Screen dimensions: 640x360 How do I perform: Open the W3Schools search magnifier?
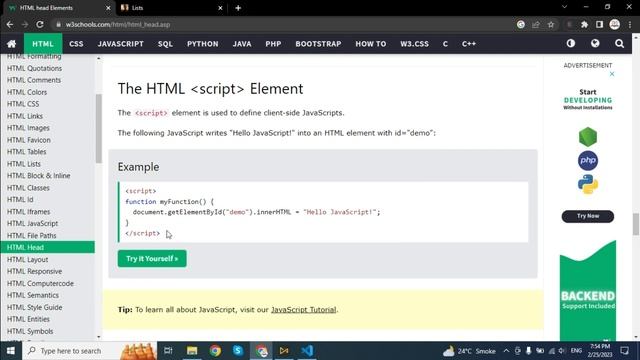point(619,43)
